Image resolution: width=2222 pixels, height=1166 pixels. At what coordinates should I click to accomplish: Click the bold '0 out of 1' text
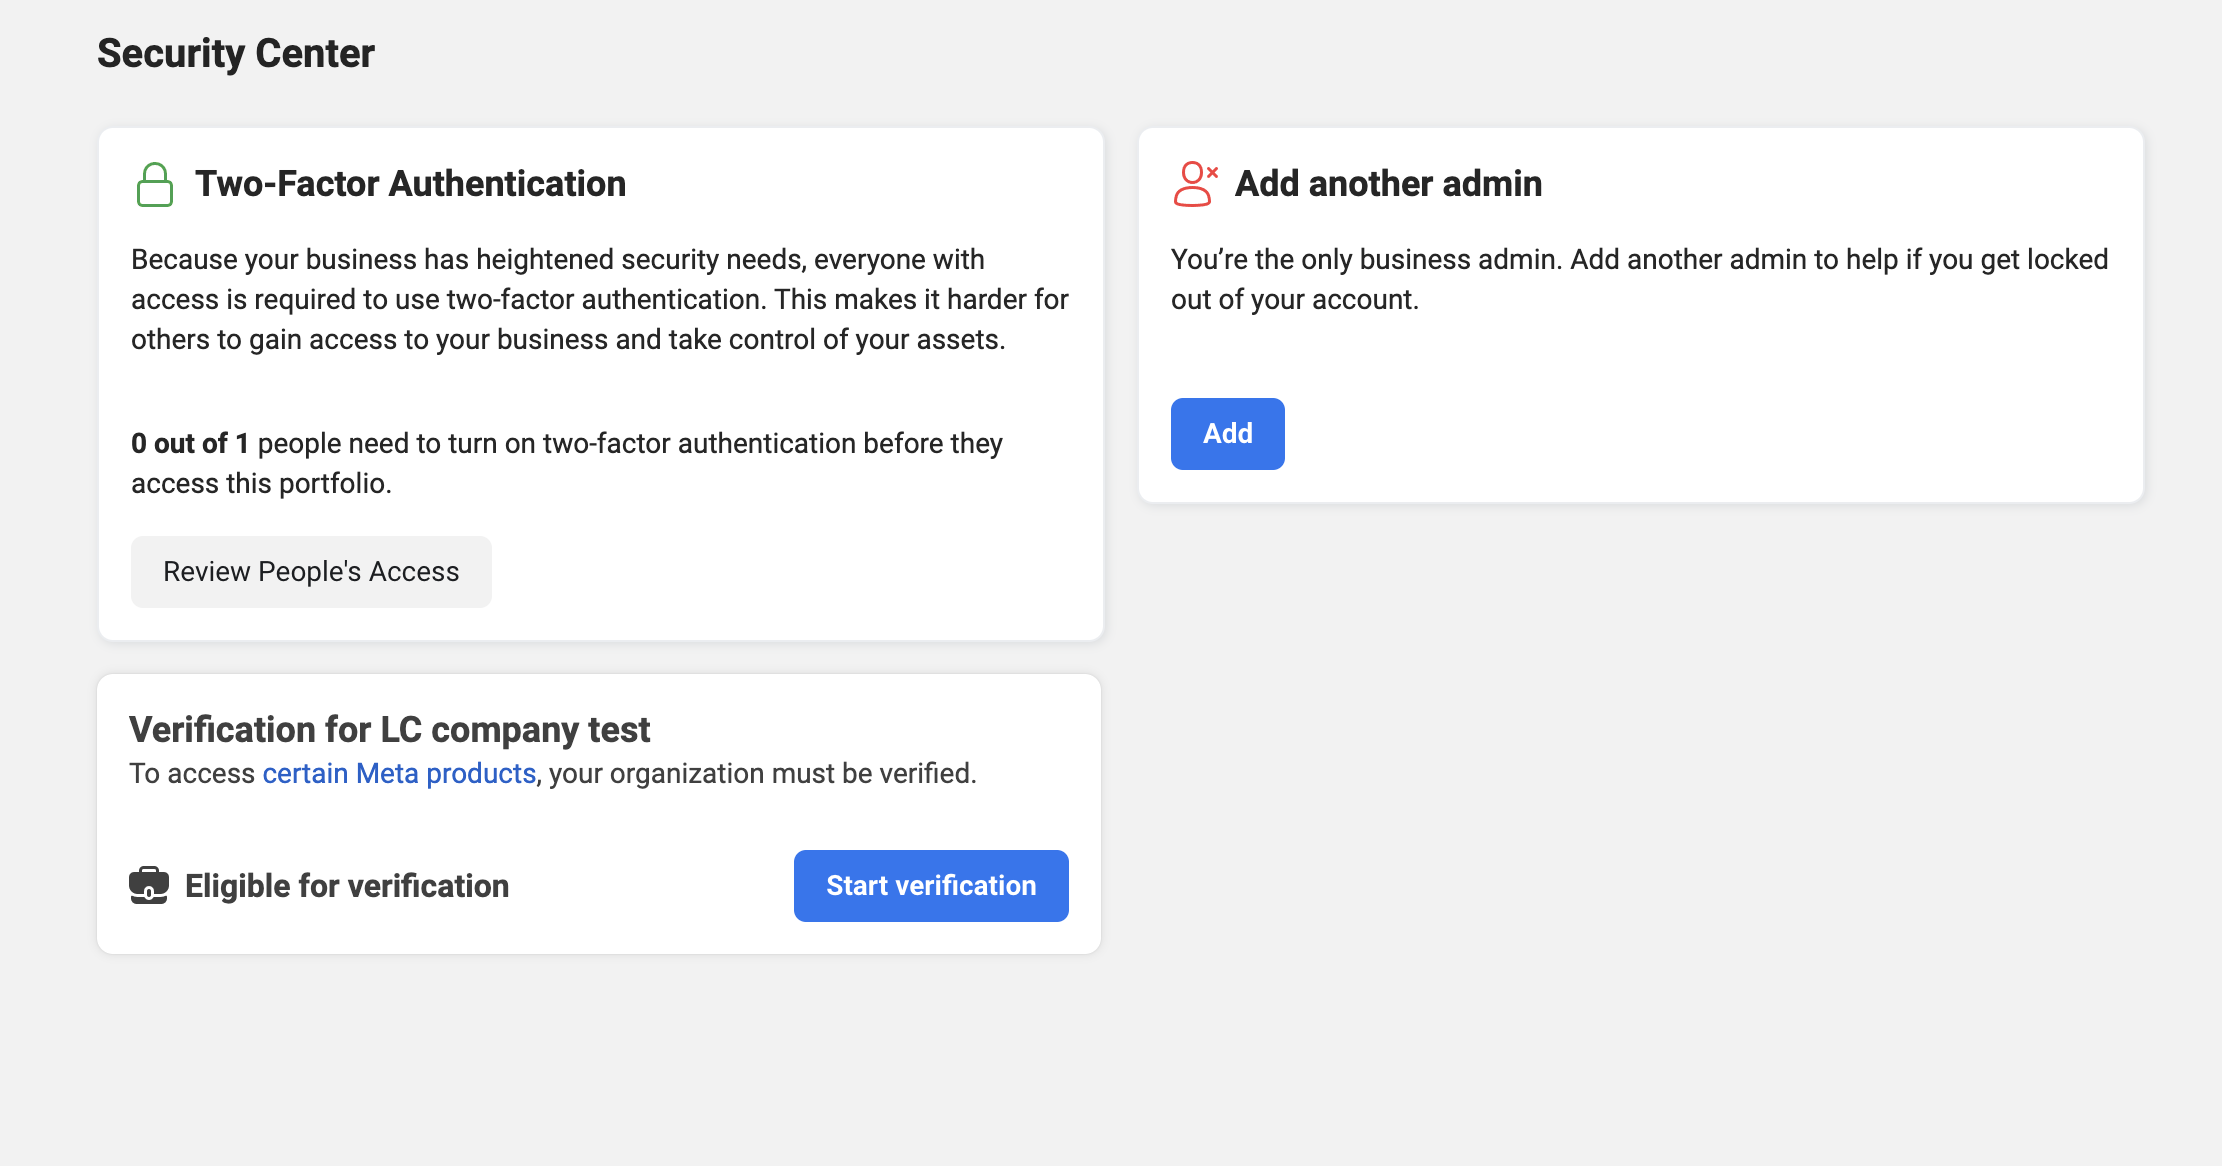[189, 443]
